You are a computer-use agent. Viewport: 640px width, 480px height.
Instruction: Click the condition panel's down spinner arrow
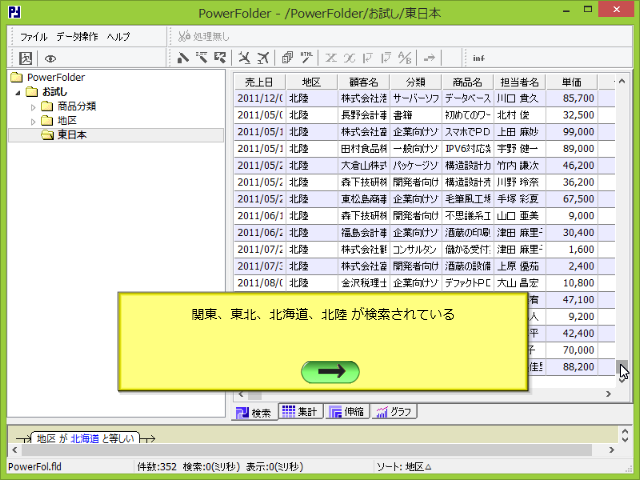(624, 440)
